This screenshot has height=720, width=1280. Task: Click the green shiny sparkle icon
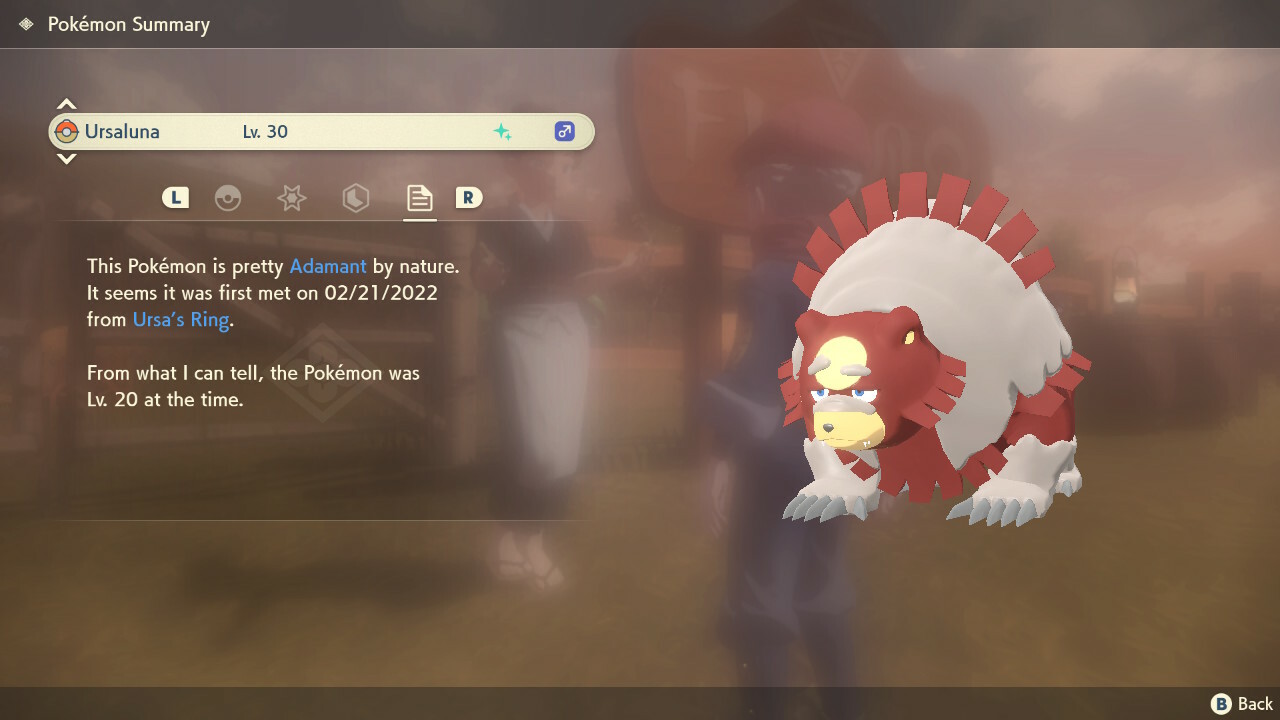click(502, 131)
